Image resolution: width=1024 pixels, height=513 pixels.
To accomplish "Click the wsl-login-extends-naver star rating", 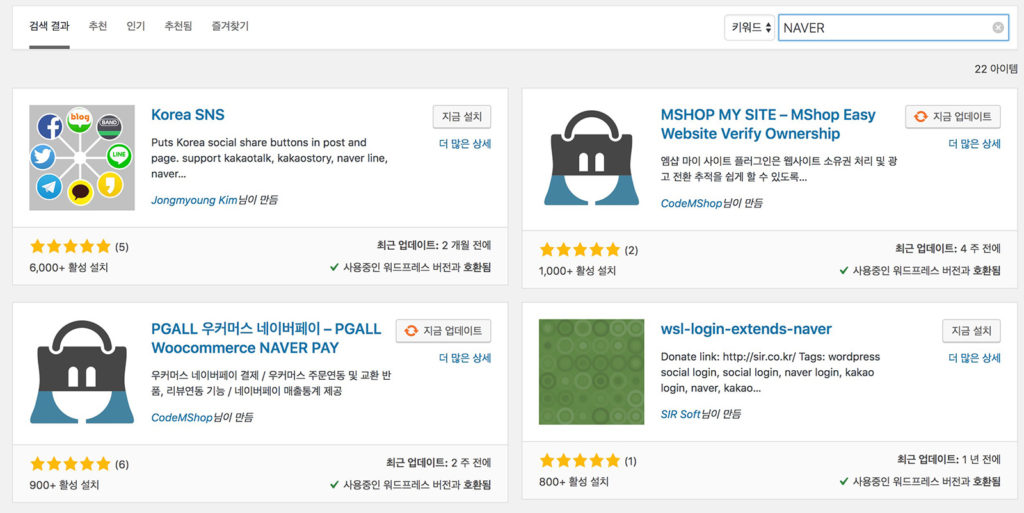I will click(x=579, y=461).
